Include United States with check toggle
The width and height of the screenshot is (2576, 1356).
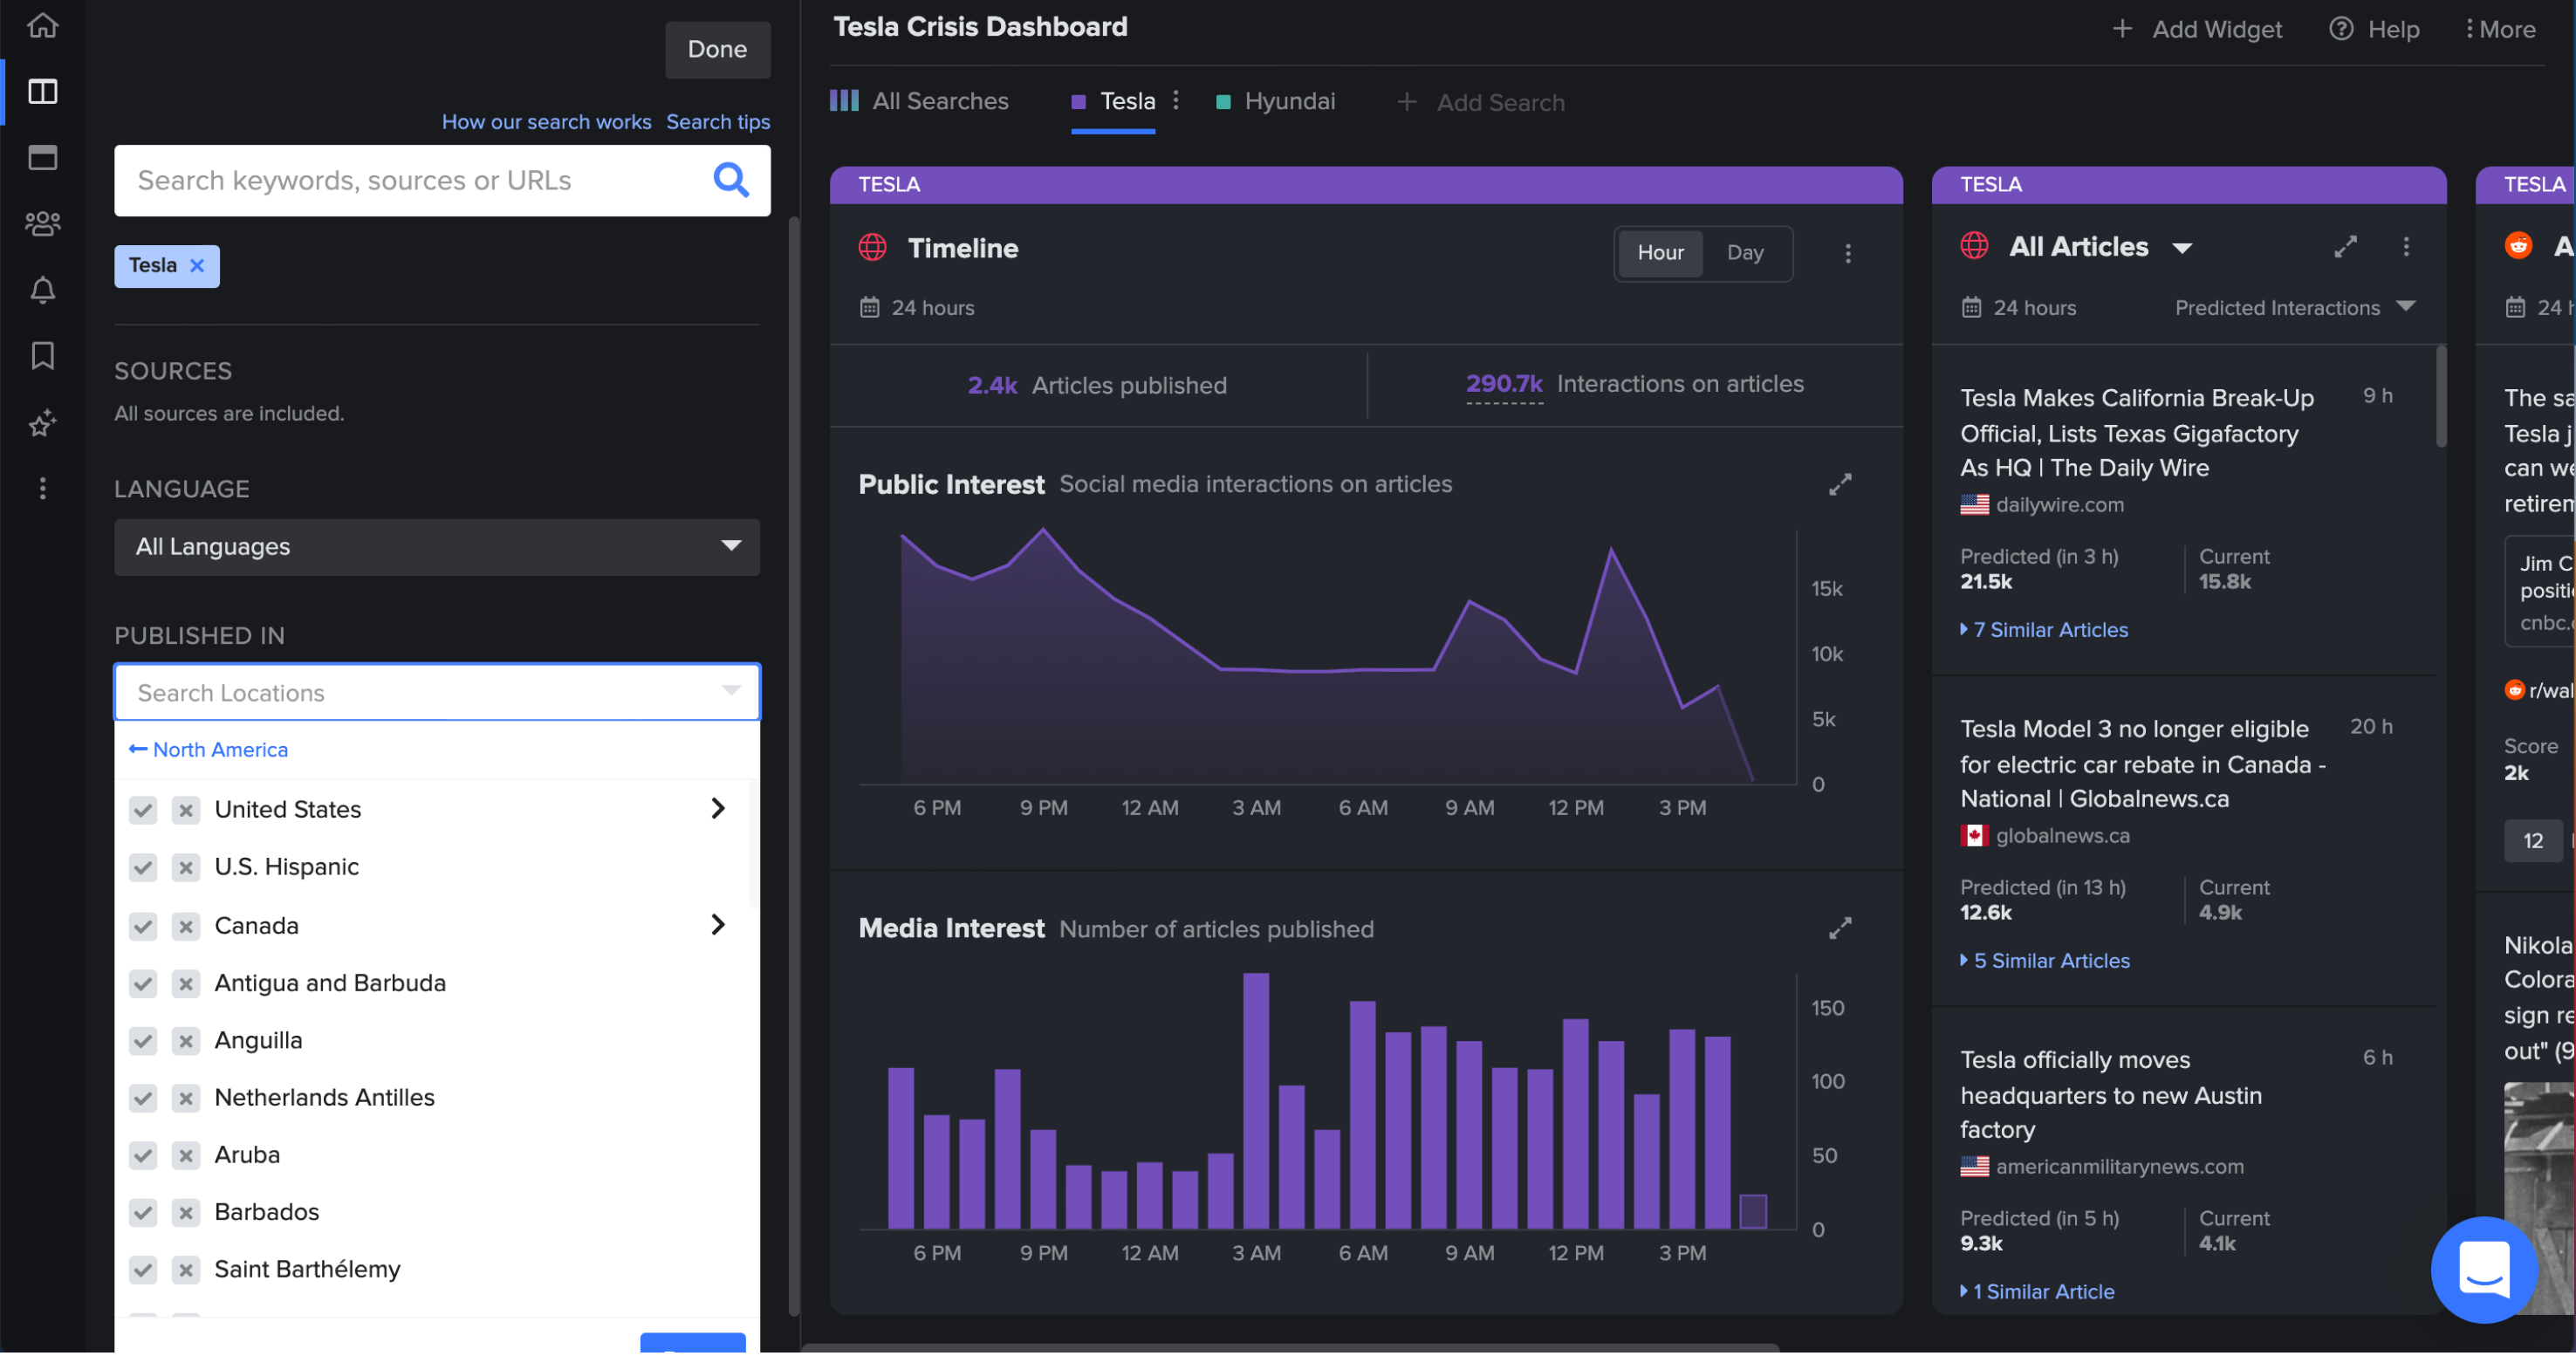(x=143, y=810)
